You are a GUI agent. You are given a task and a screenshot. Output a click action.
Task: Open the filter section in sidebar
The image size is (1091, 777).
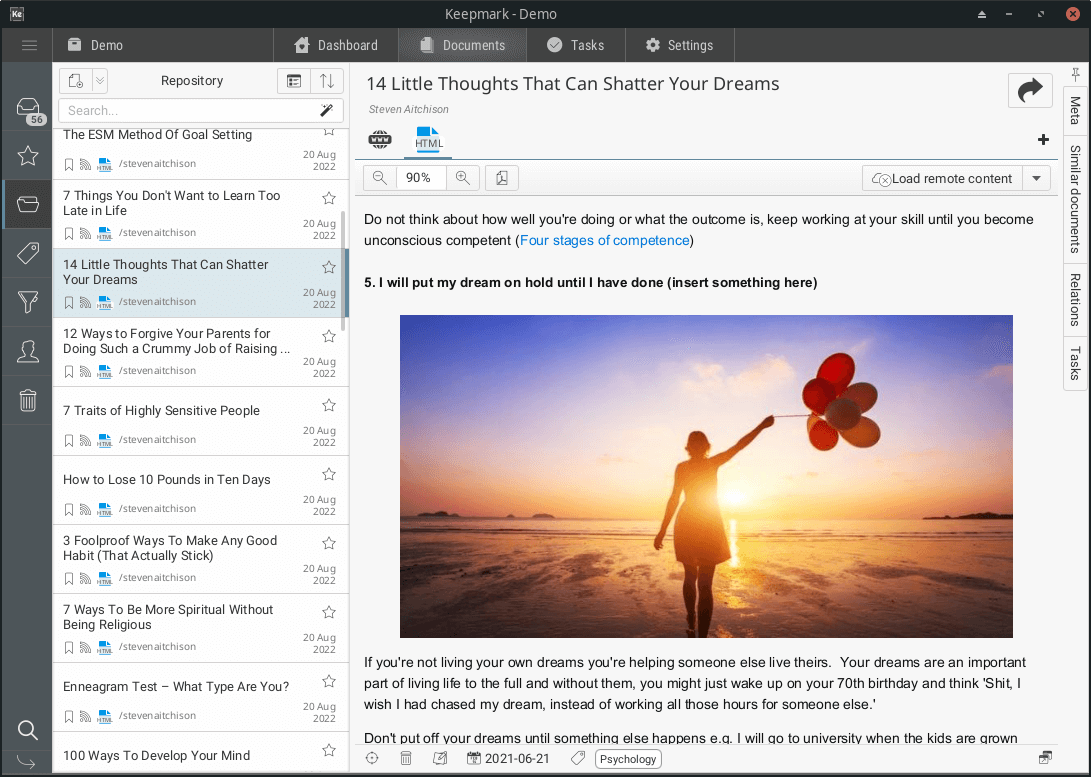pyautogui.click(x=28, y=302)
